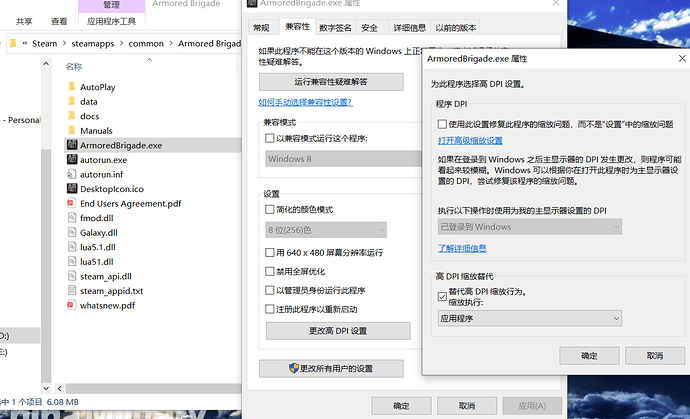This screenshot has width=690, height=419.
Task: Click 确定 in Properties window
Action: click(x=401, y=405)
